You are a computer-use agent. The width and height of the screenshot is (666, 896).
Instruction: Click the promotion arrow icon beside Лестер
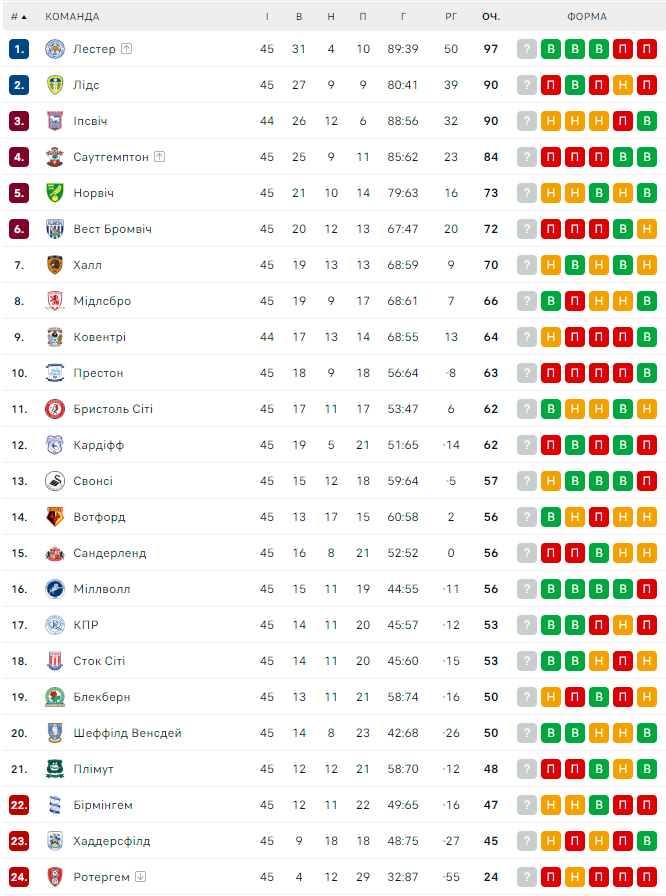(x=127, y=49)
